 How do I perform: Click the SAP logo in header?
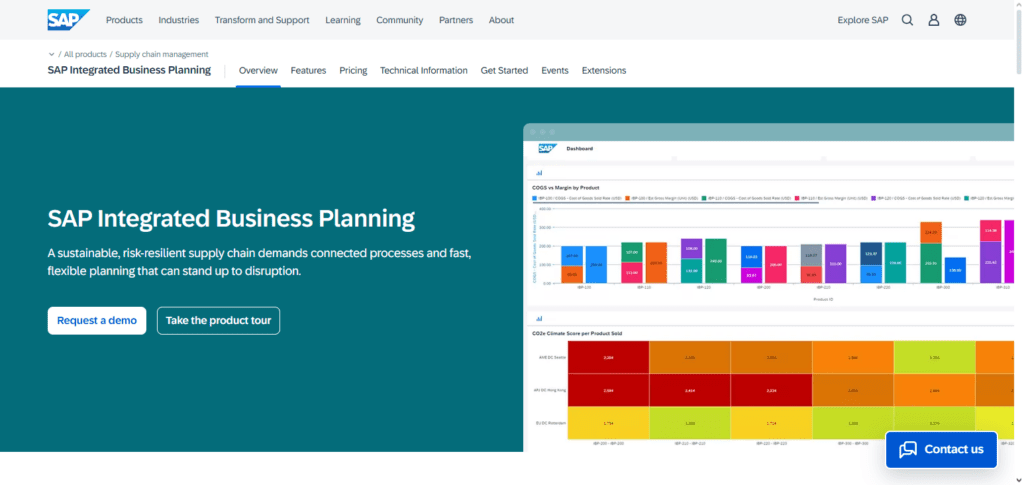point(68,20)
